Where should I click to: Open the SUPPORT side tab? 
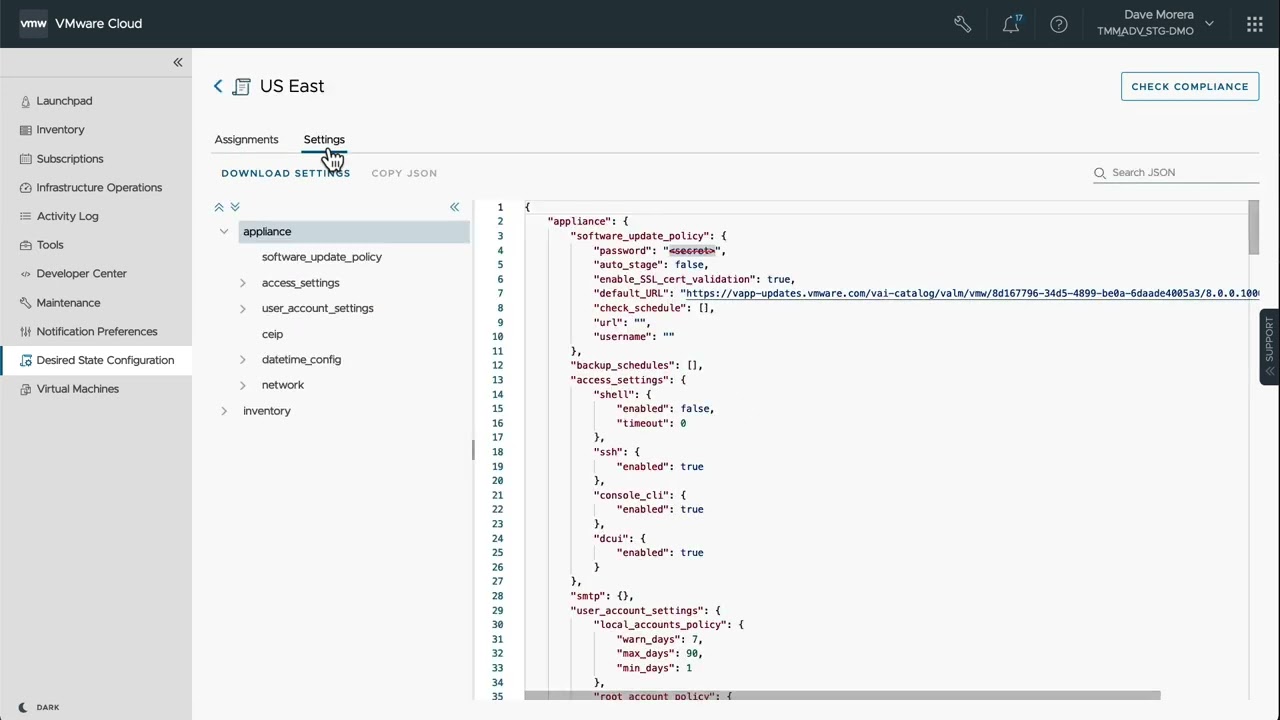pyautogui.click(x=1269, y=347)
